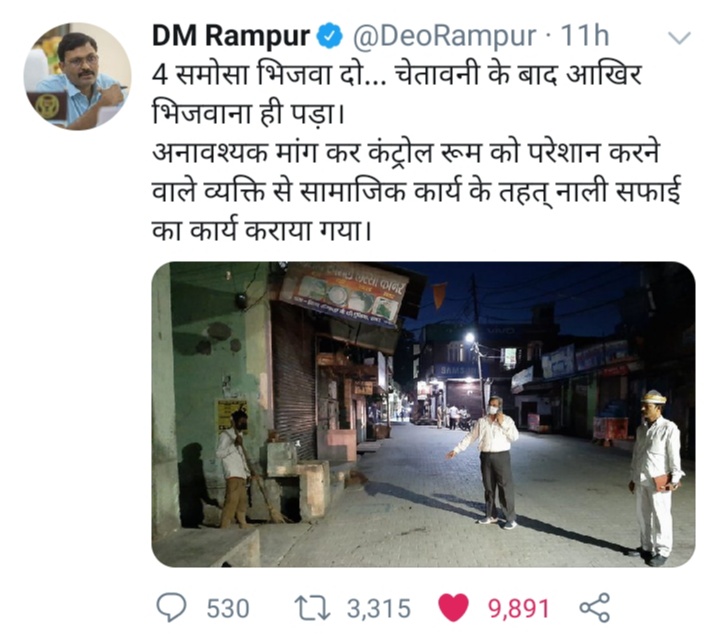Open DM Rampur profile picture
706x640 pixels.
(77, 76)
